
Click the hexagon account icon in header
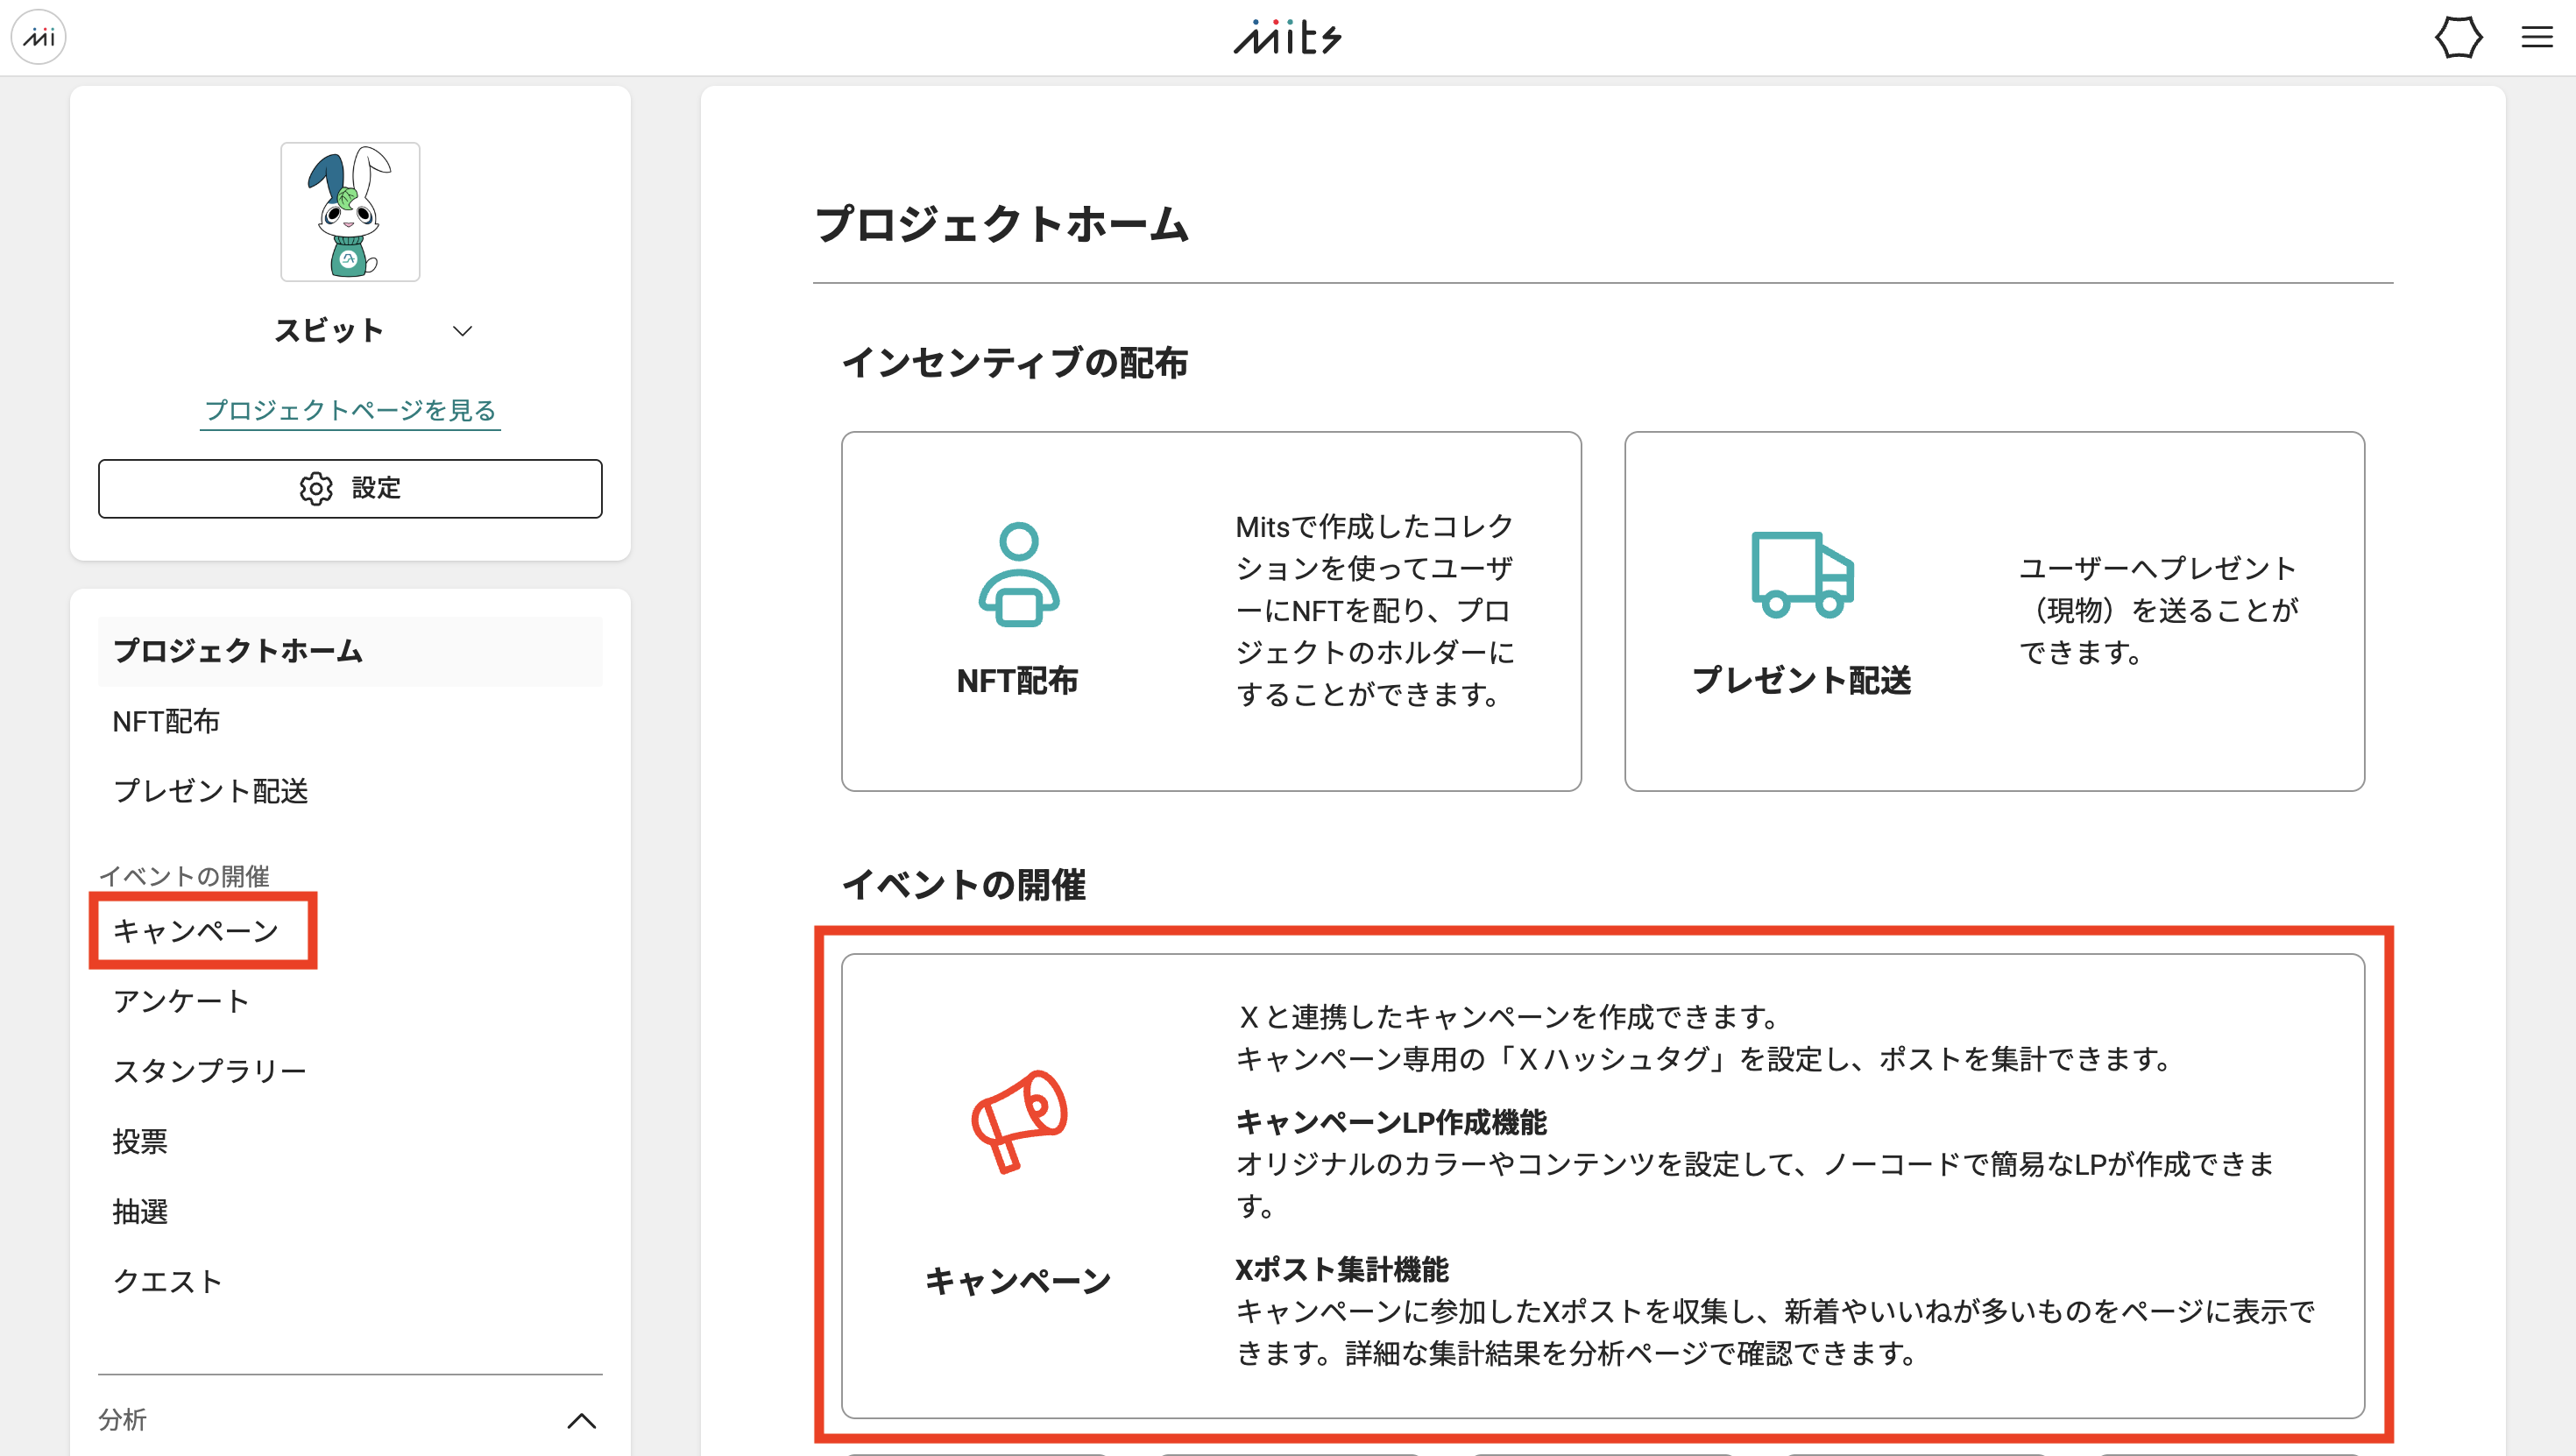pyautogui.click(x=2458, y=38)
